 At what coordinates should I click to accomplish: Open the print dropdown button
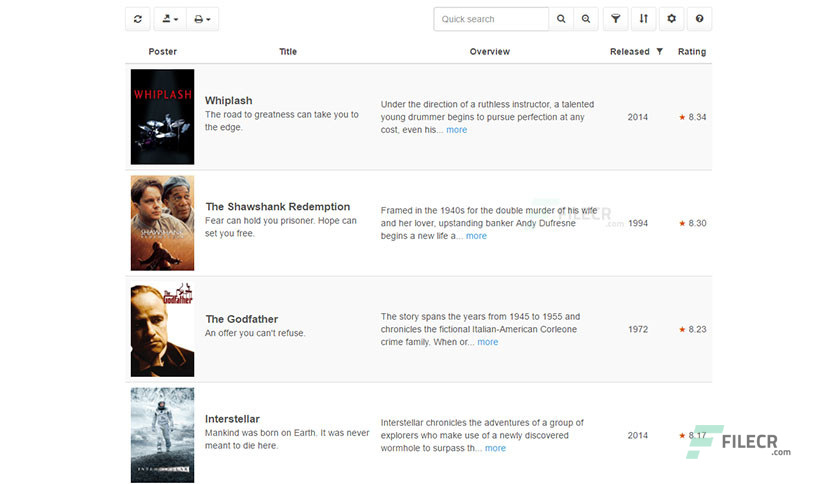tap(203, 19)
